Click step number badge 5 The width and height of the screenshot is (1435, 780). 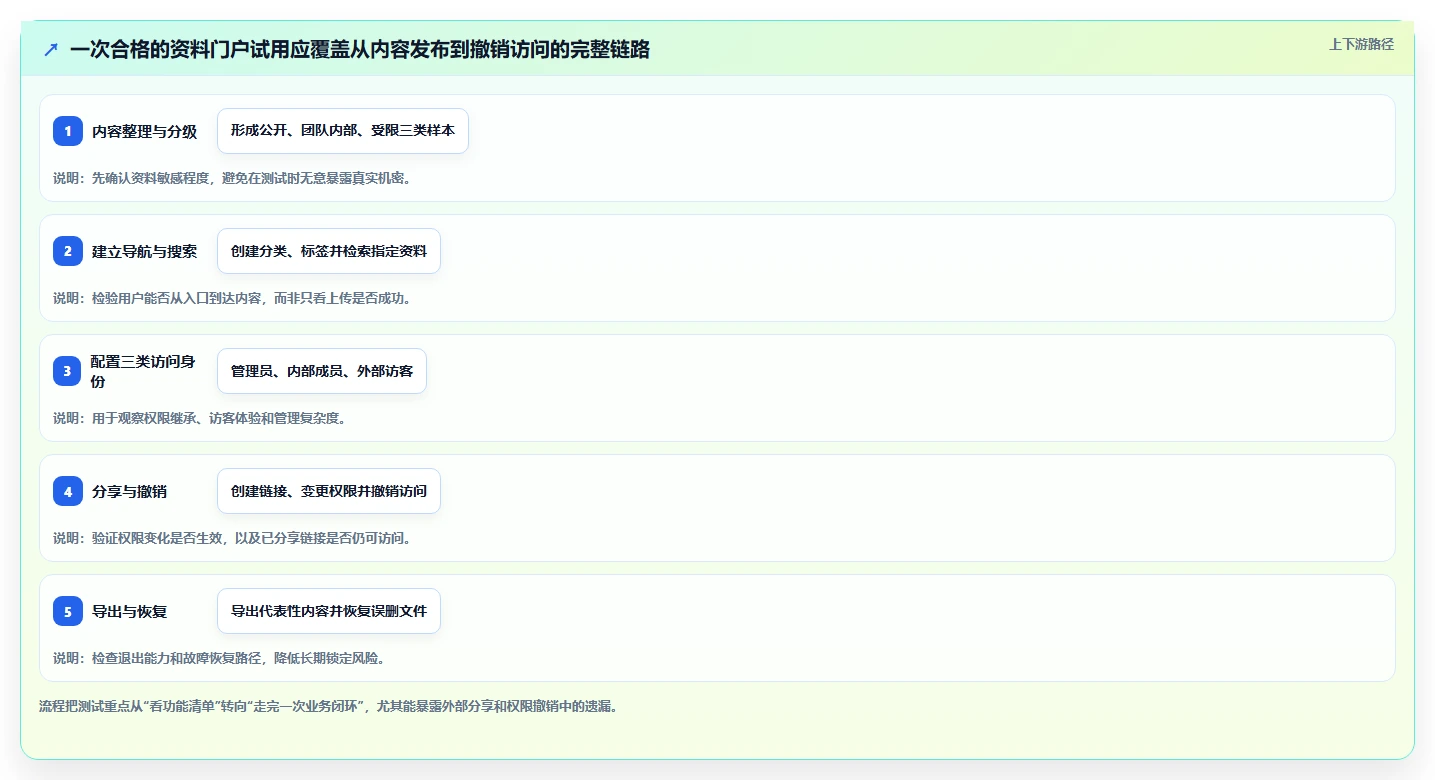click(x=68, y=611)
